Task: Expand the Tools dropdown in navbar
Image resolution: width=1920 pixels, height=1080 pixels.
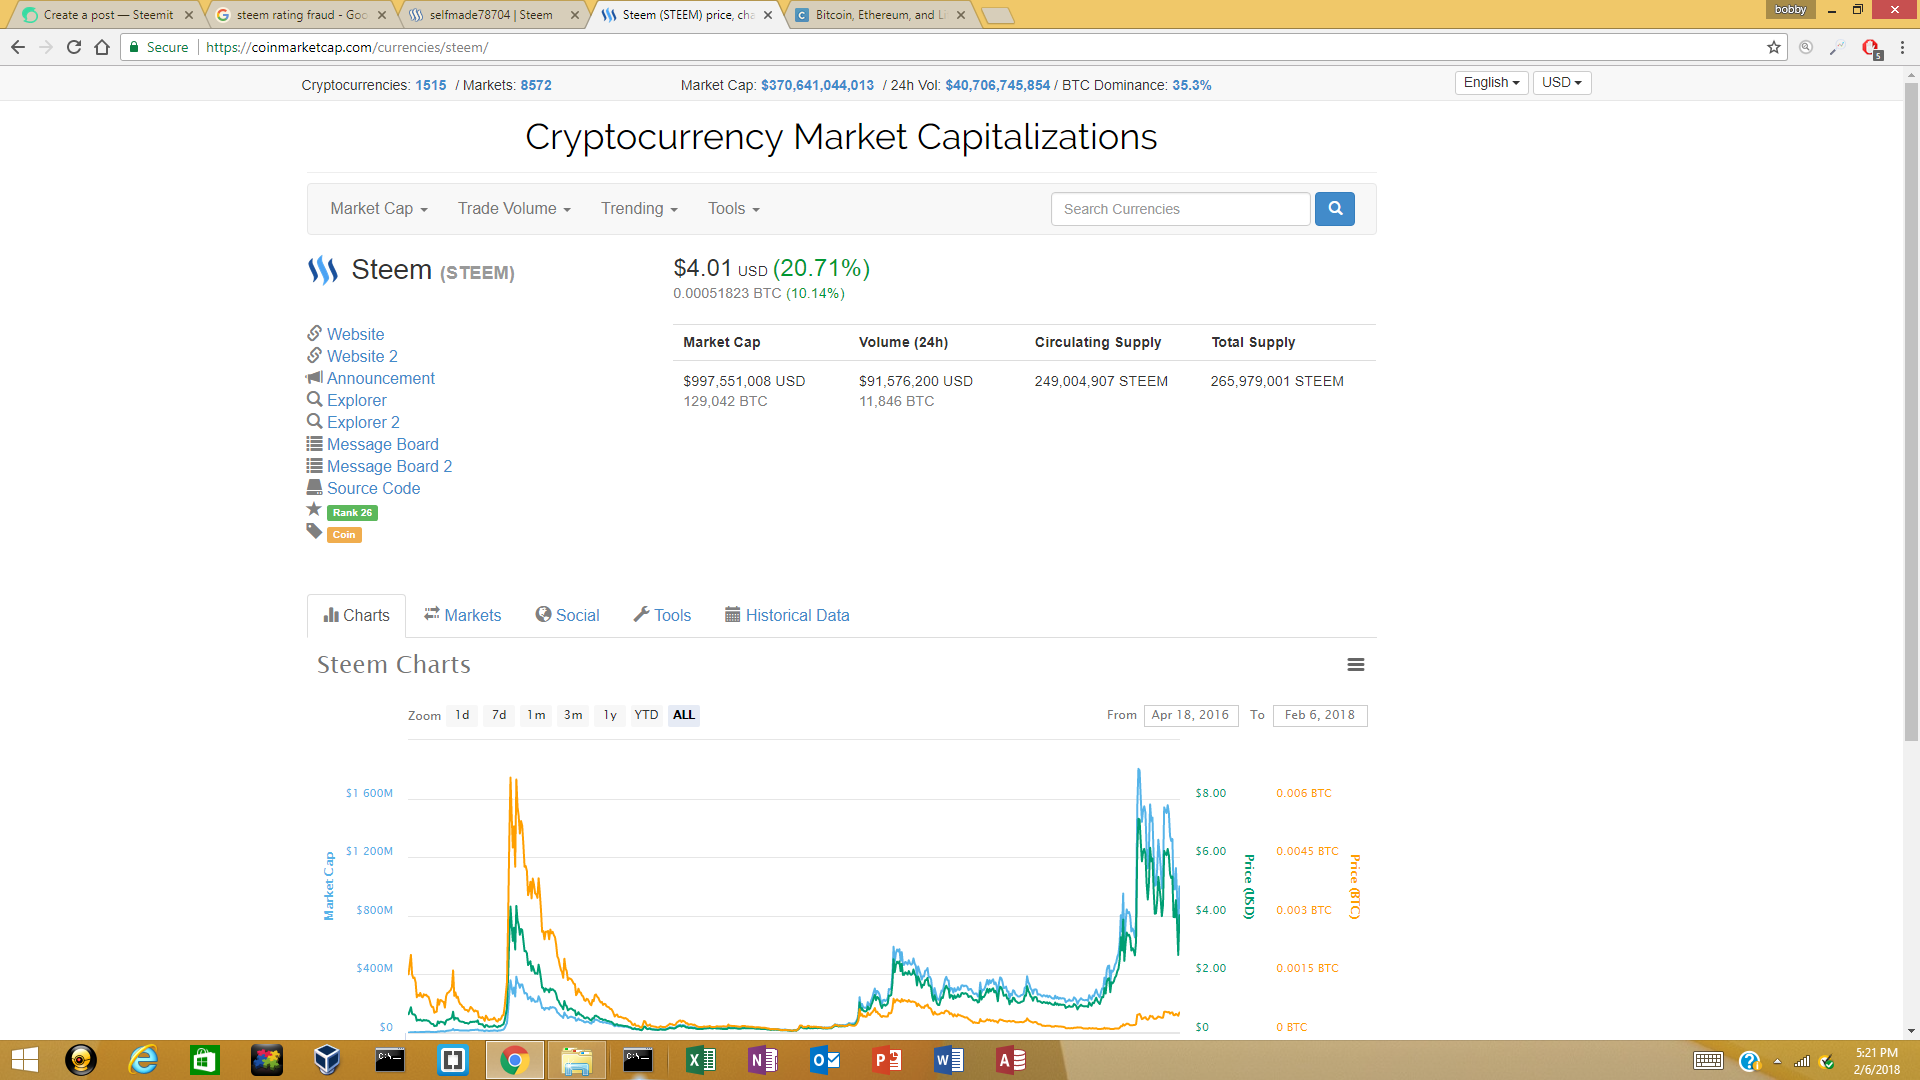Action: tap(734, 209)
